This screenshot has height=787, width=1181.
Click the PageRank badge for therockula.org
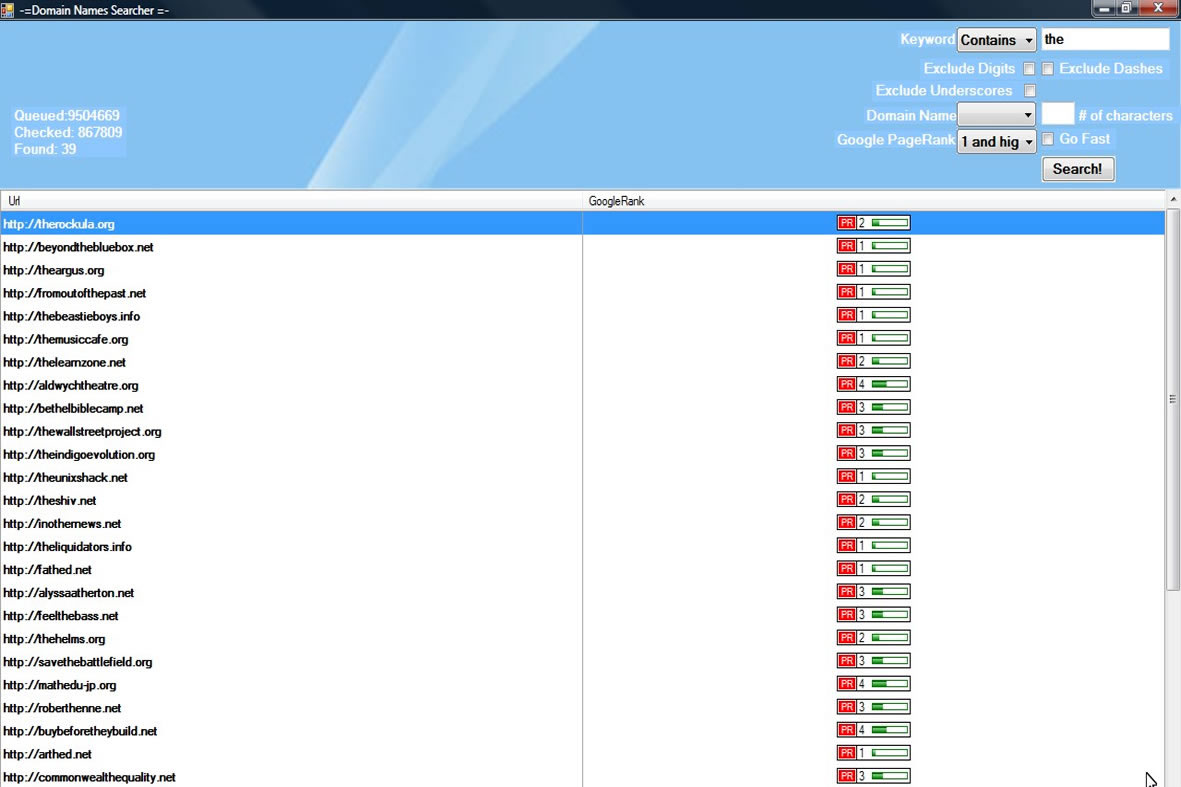pyautogui.click(x=874, y=223)
